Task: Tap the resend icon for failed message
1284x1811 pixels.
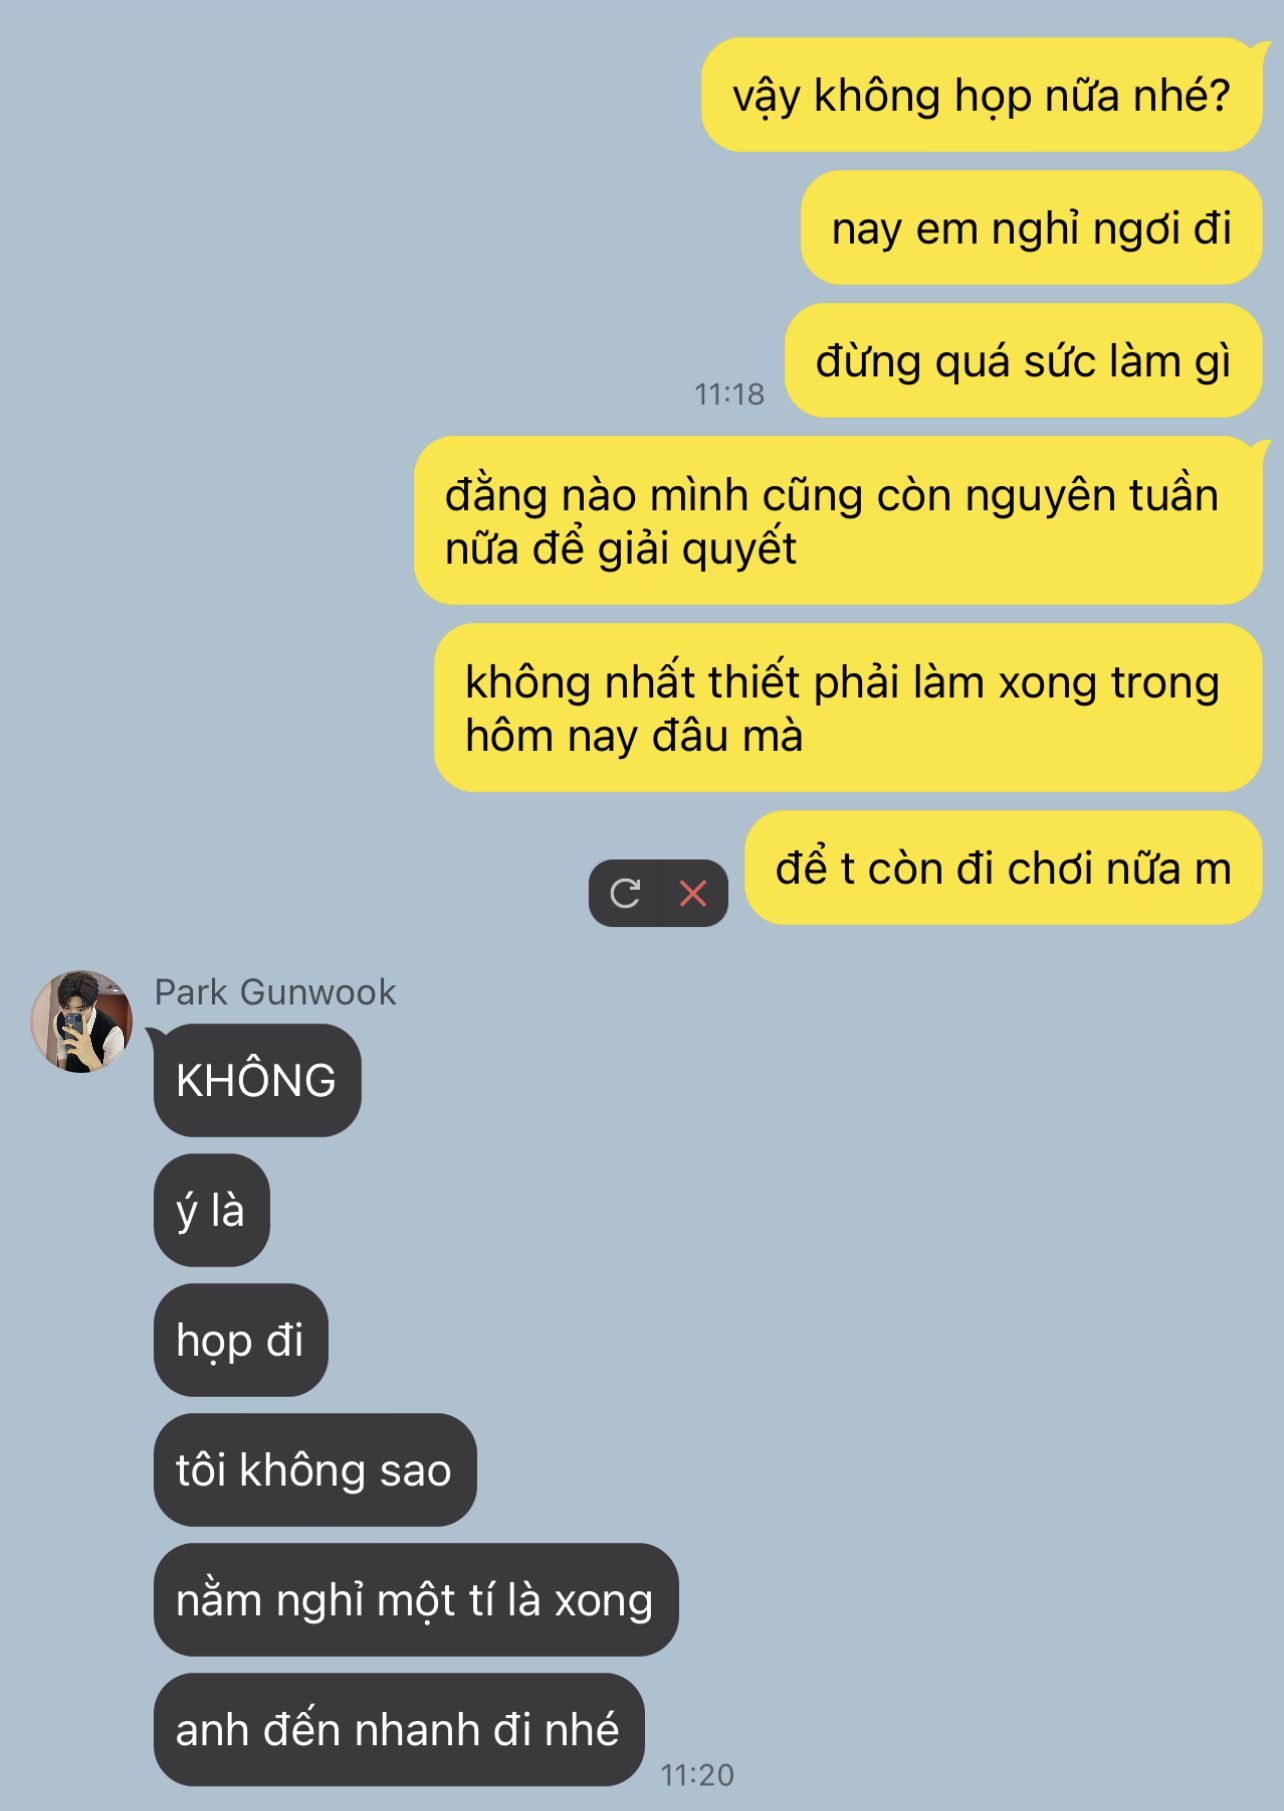Action: pos(625,893)
